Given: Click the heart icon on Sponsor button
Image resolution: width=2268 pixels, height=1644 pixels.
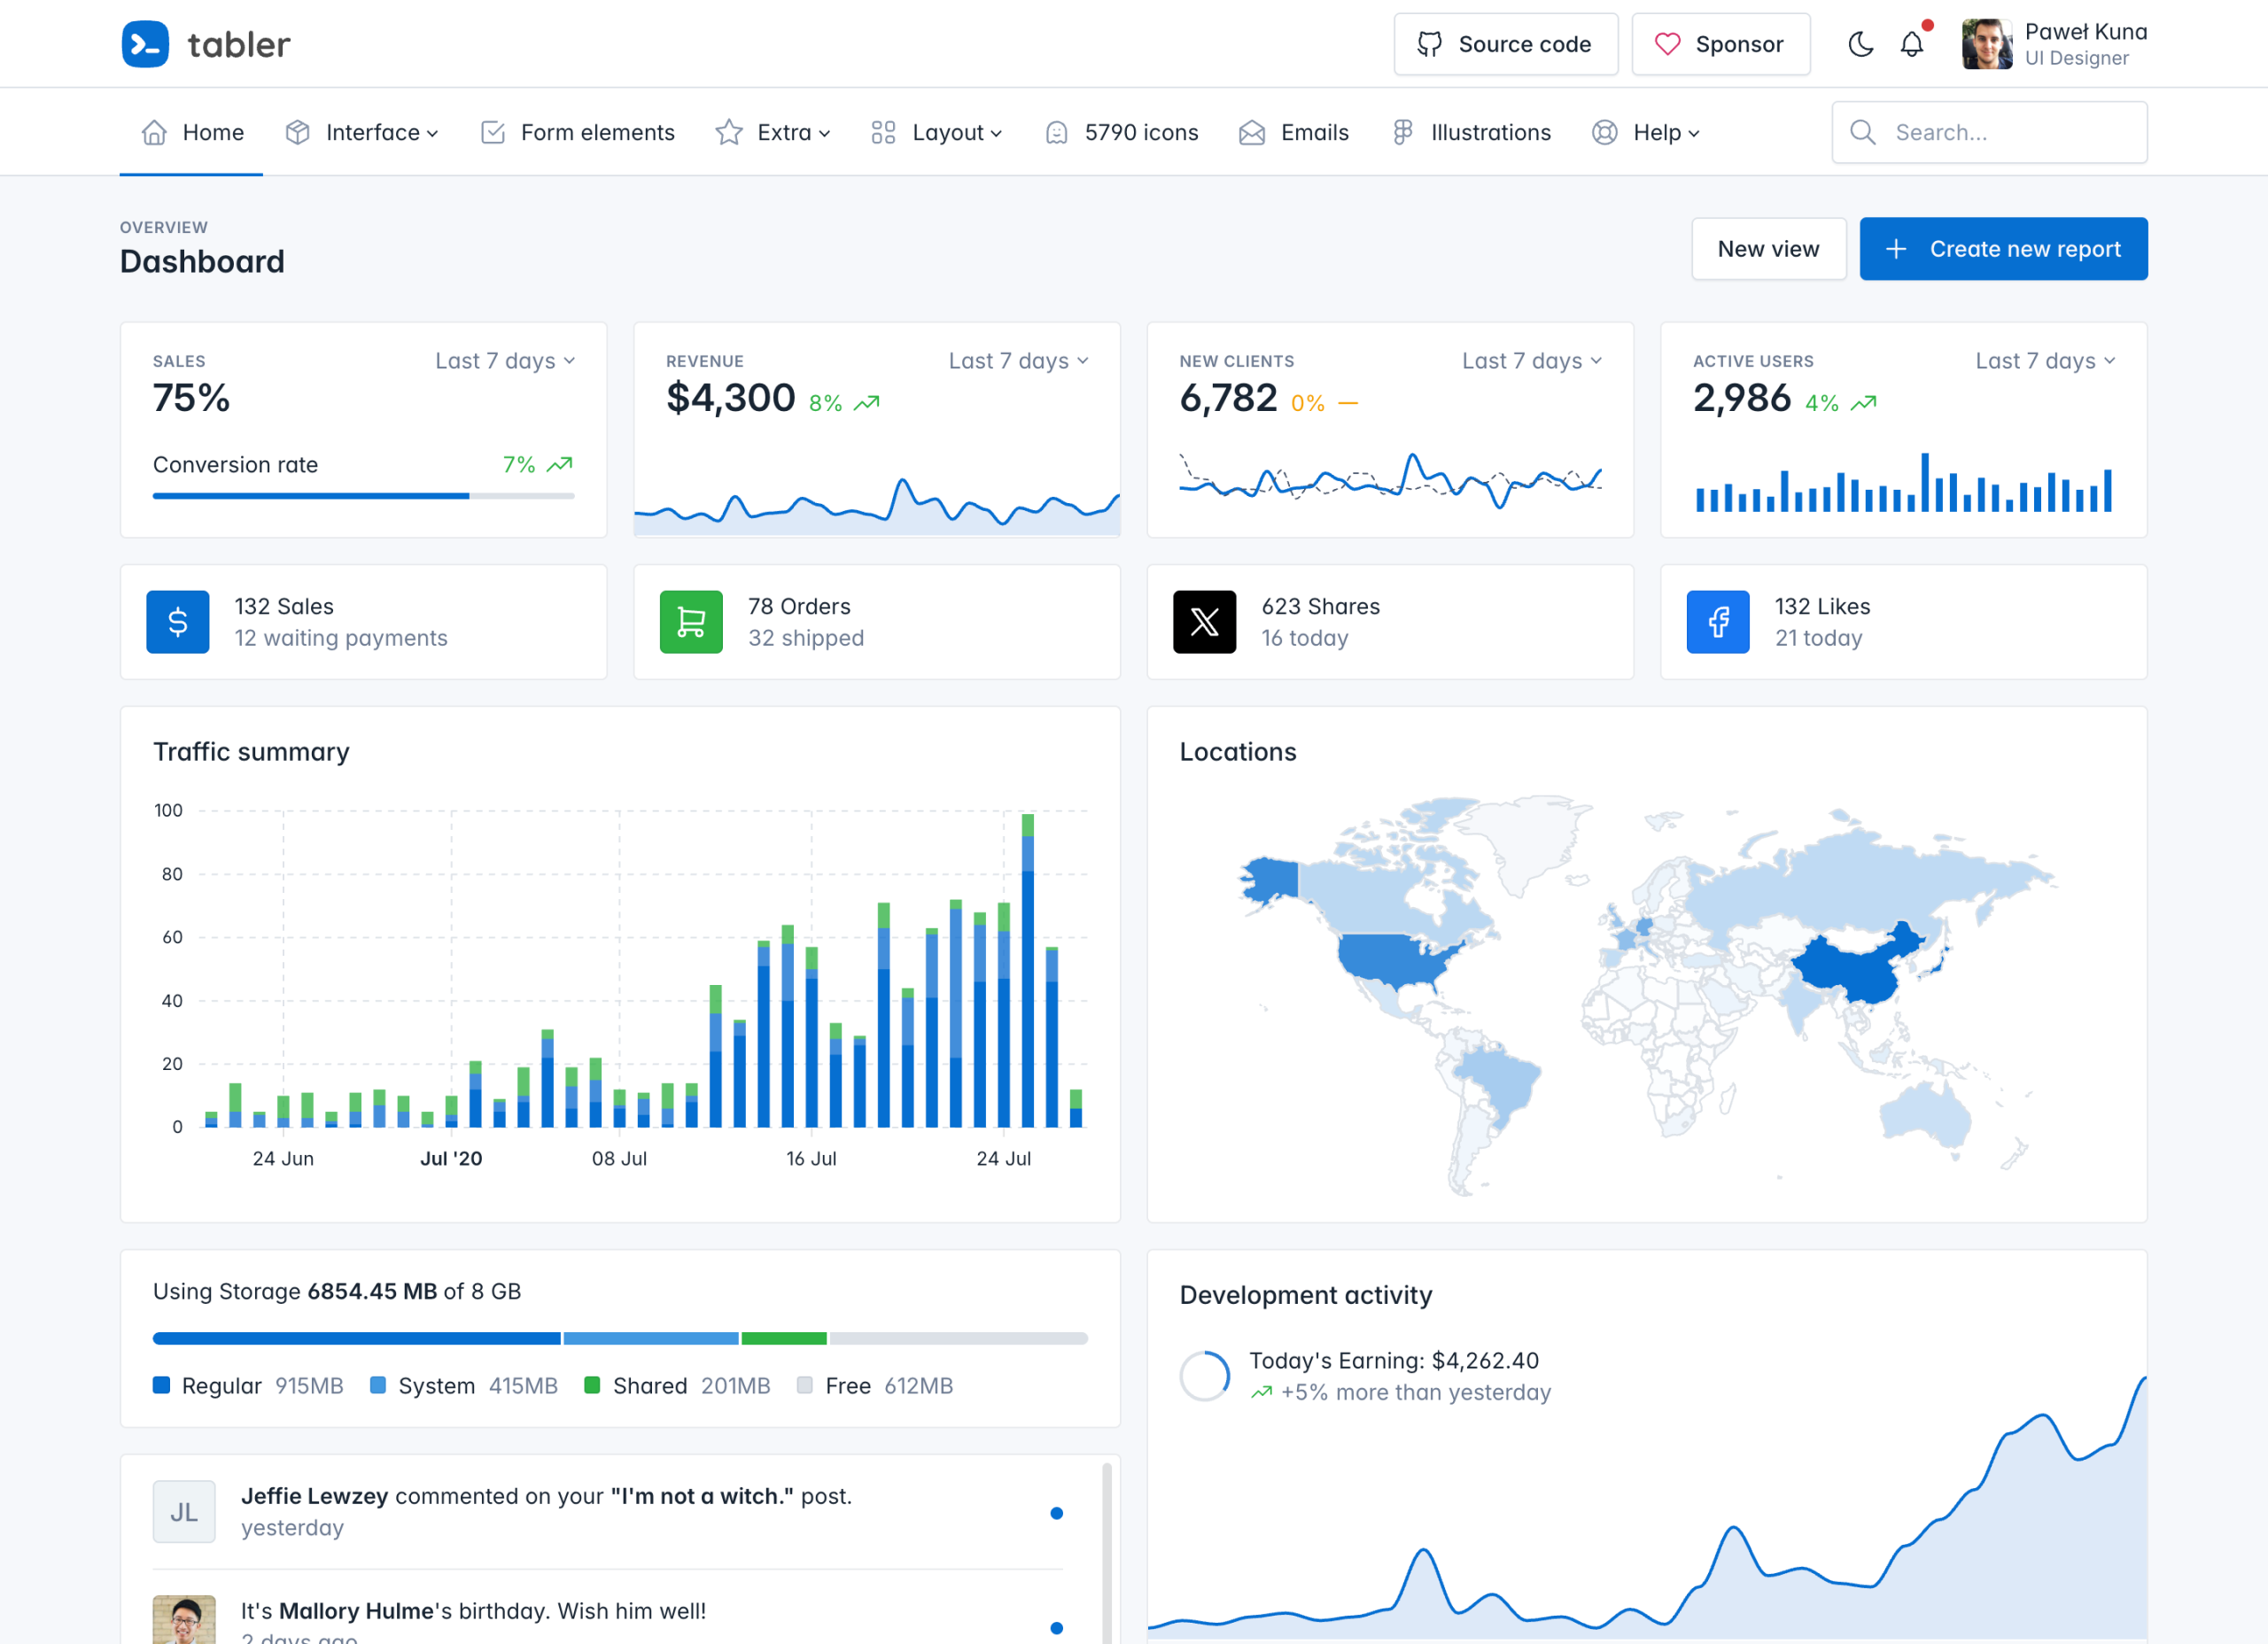Looking at the screenshot, I should pos(1667,44).
